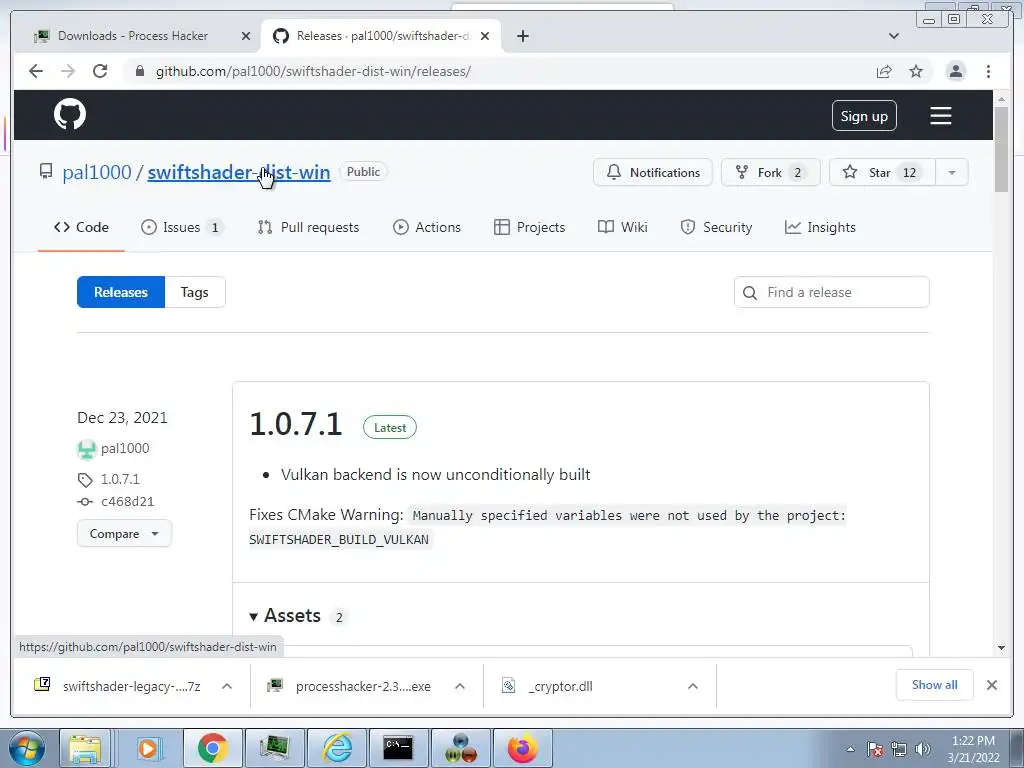This screenshot has height=768, width=1024.
Task: Bookmark this page with the star icon
Action: (x=916, y=71)
